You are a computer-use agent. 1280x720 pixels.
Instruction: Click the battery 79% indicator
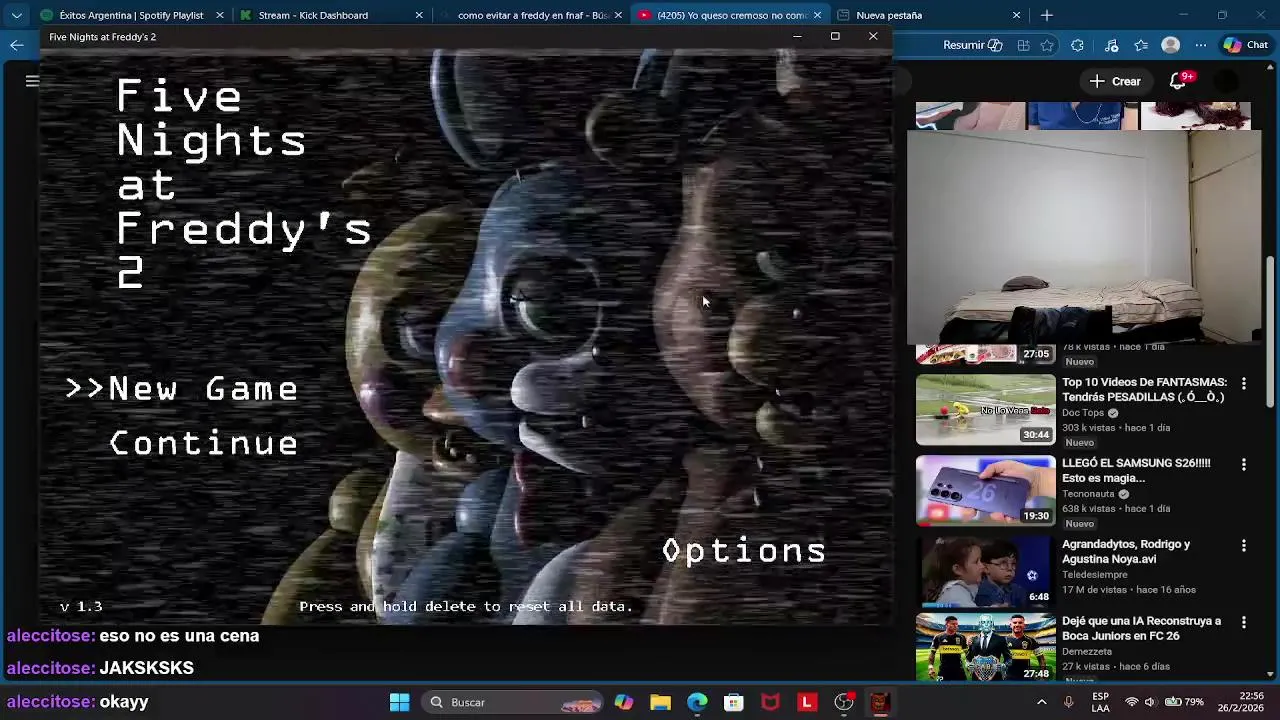pos(1184,702)
